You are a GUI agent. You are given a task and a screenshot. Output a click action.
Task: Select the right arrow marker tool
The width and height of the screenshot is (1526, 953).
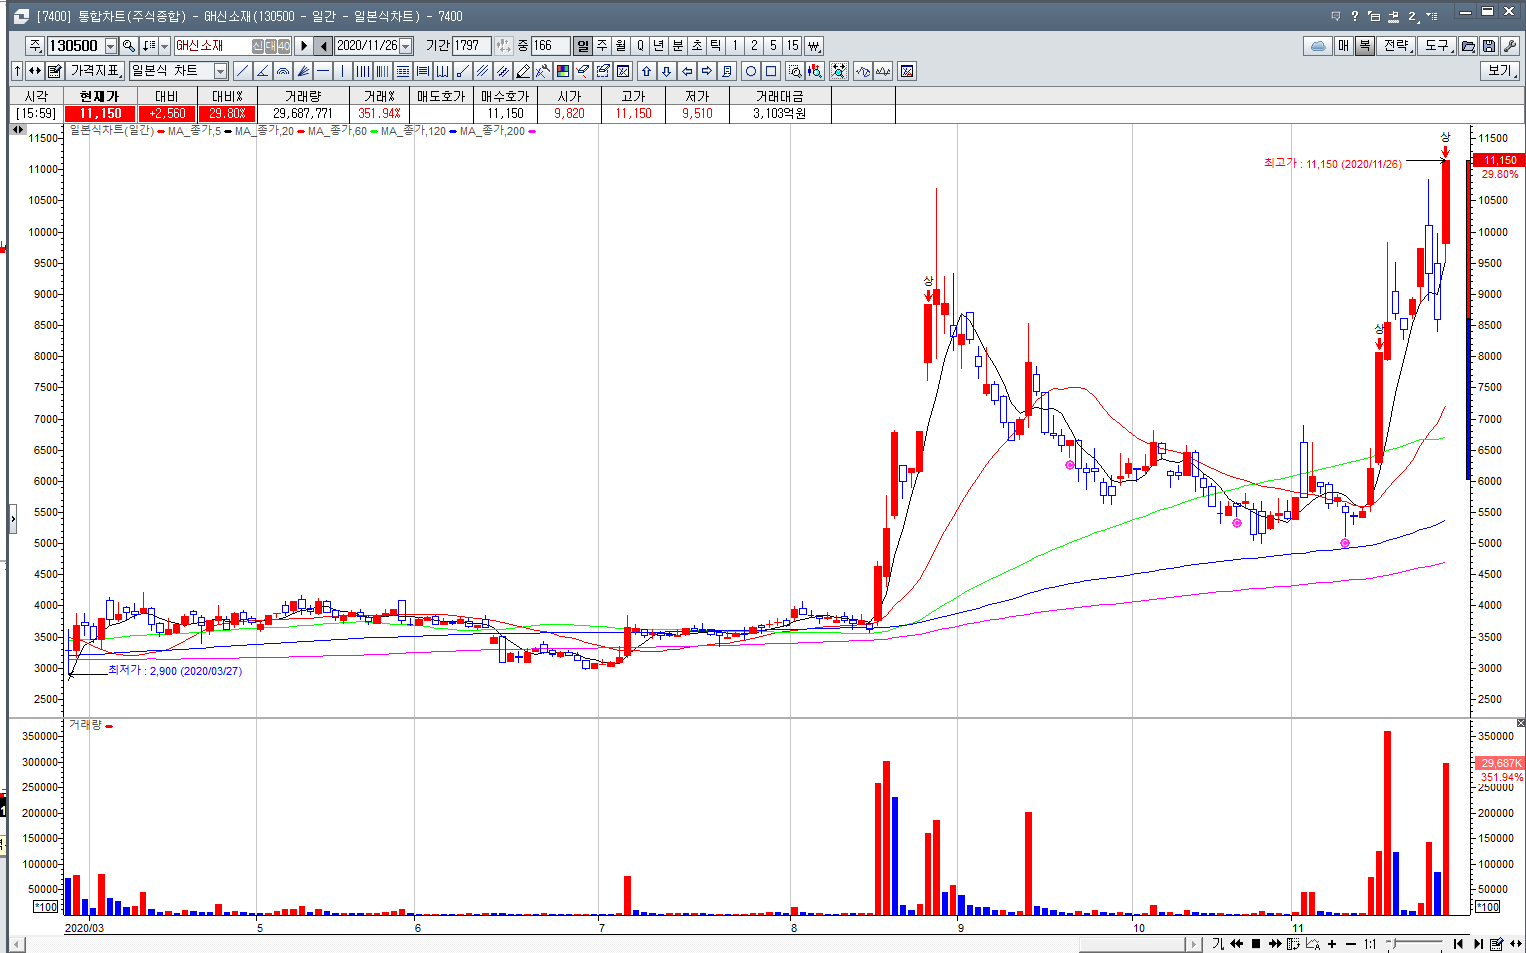coord(707,71)
